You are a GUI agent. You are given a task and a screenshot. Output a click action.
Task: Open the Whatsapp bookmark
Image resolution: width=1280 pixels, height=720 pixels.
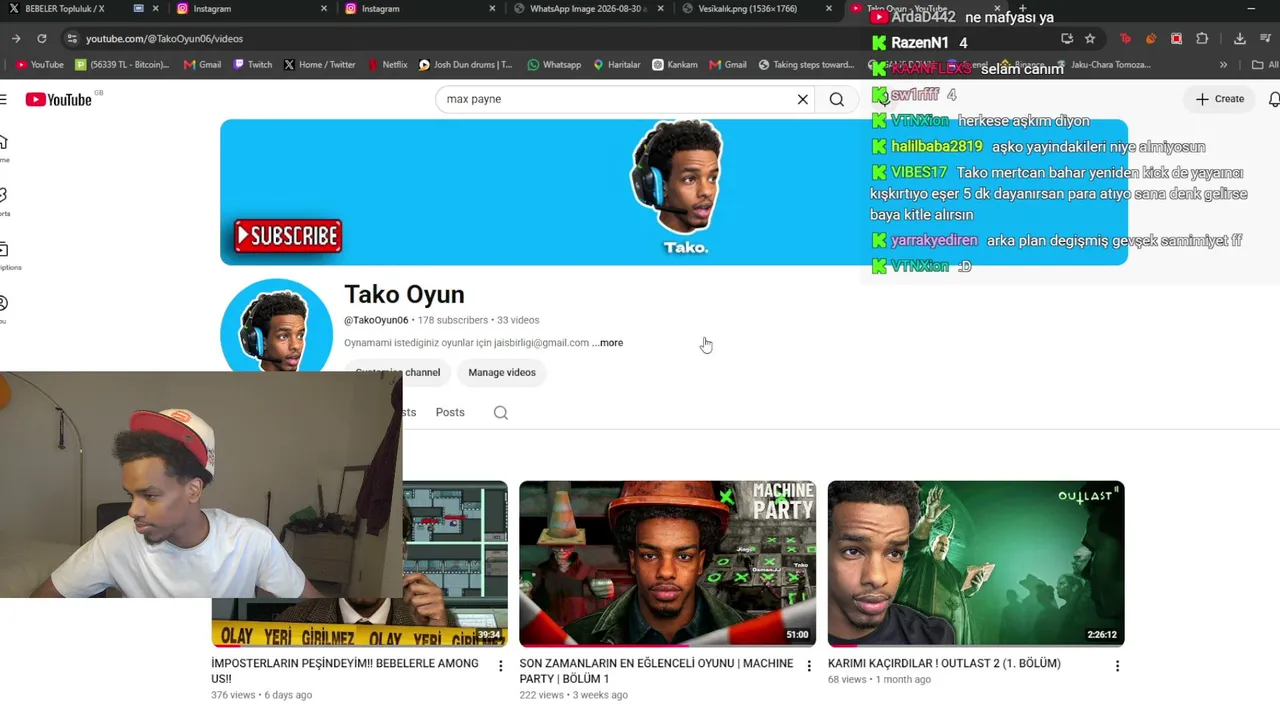pos(554,65)
